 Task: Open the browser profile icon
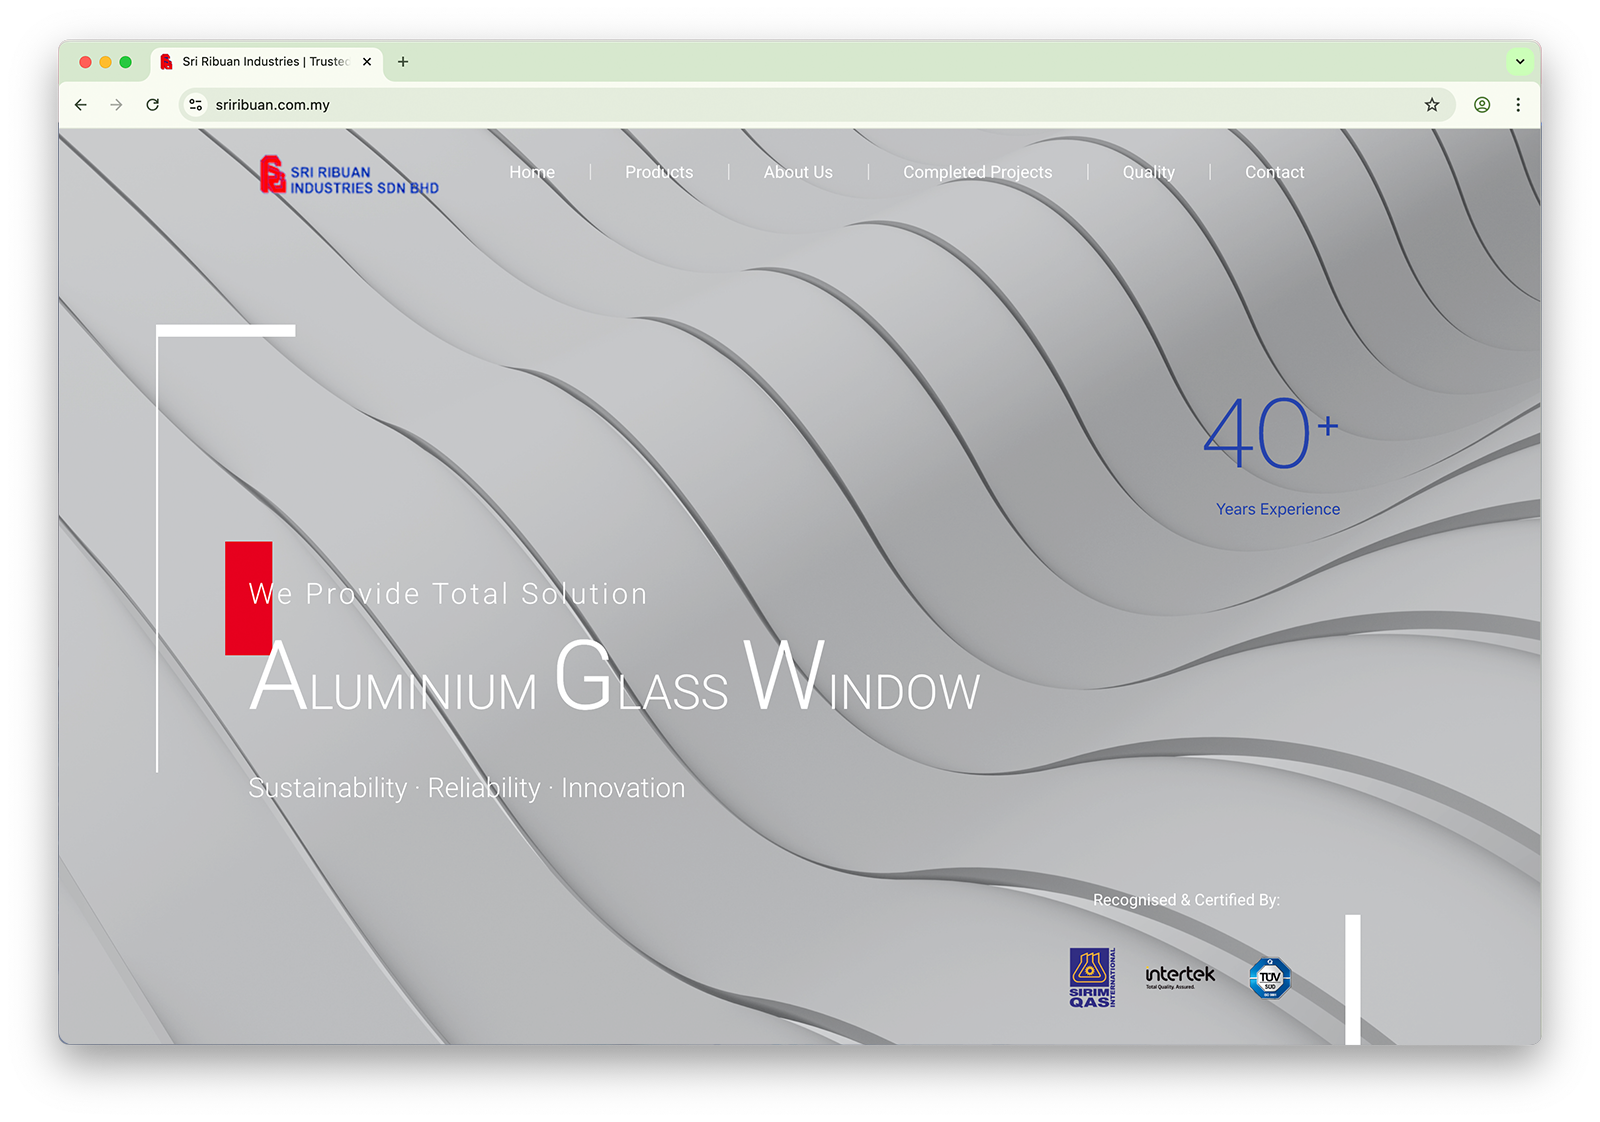[1482, 105]
